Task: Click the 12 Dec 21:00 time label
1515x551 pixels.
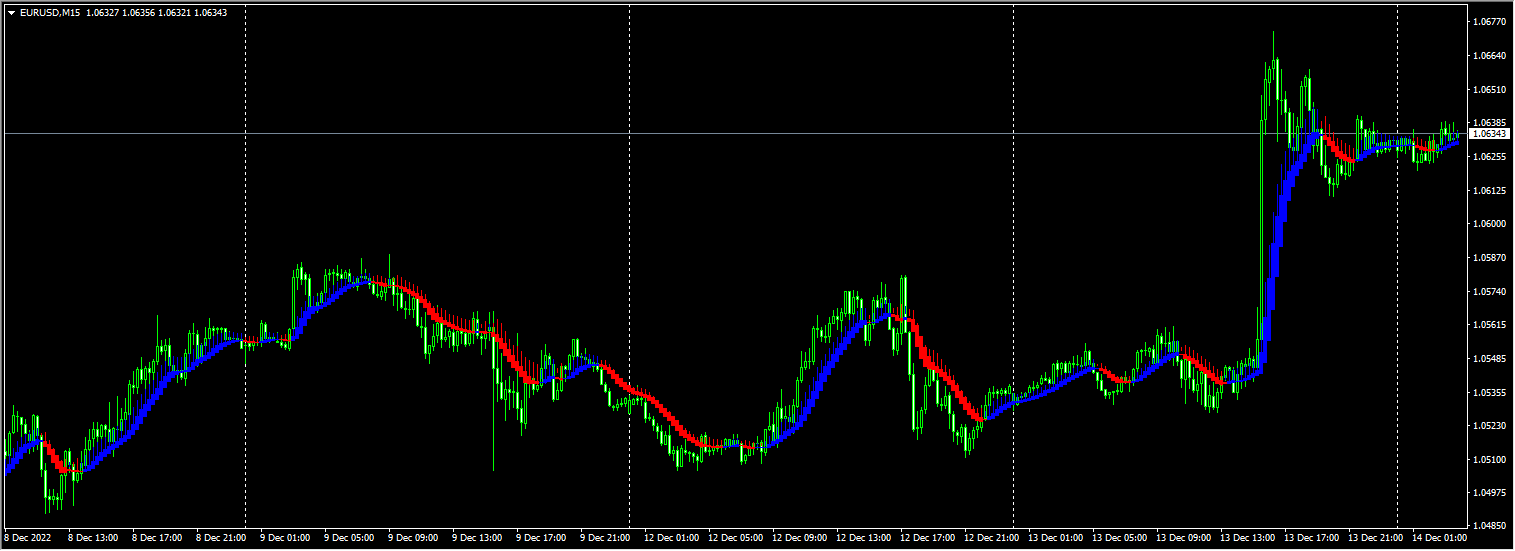Action: pos(992,538)
